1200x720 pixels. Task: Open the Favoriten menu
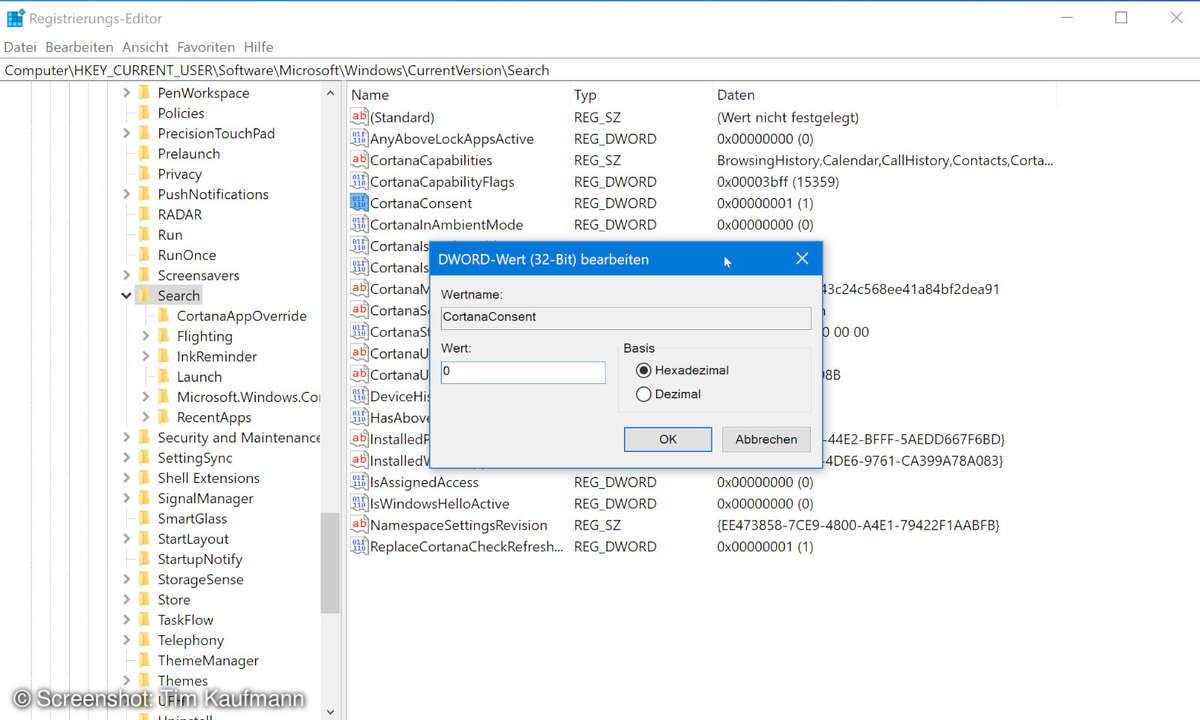point(206,47)
